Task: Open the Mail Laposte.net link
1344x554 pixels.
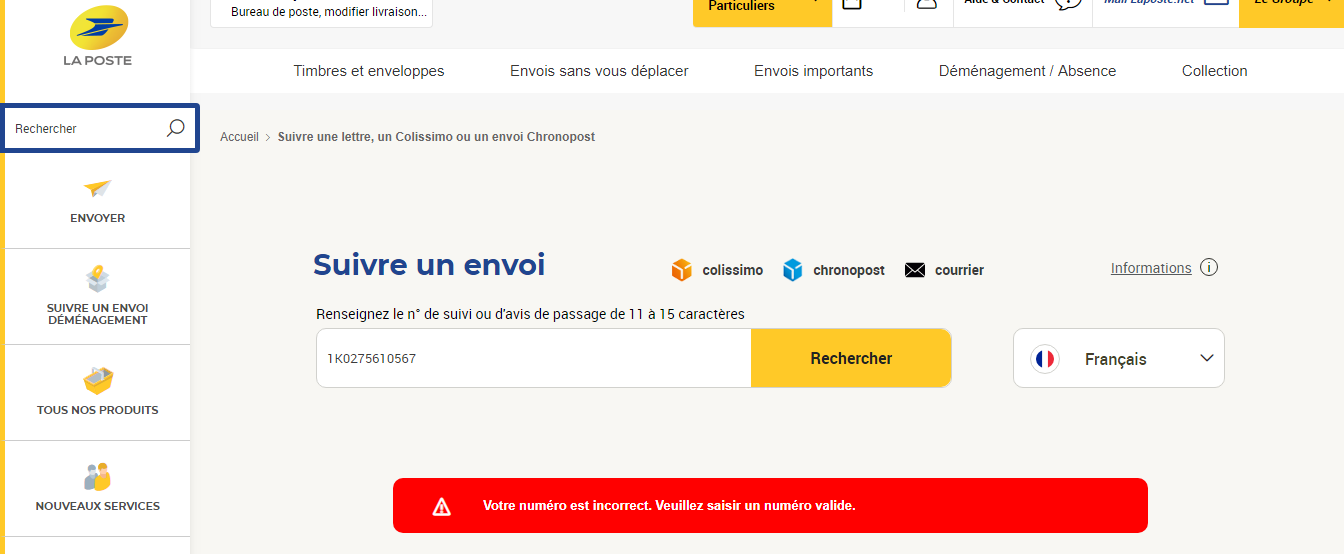Action: [x=1165, y=5]
